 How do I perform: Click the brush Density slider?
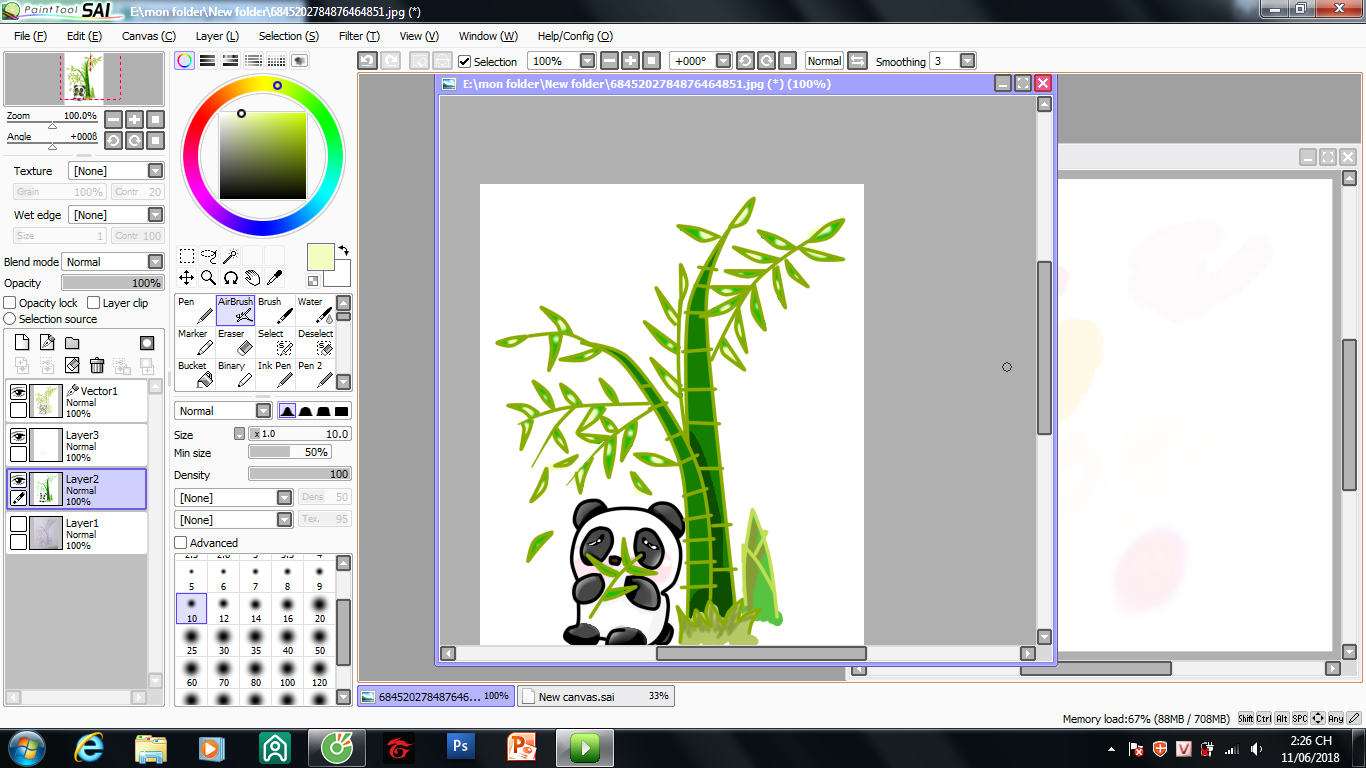[x=300, y=474]
